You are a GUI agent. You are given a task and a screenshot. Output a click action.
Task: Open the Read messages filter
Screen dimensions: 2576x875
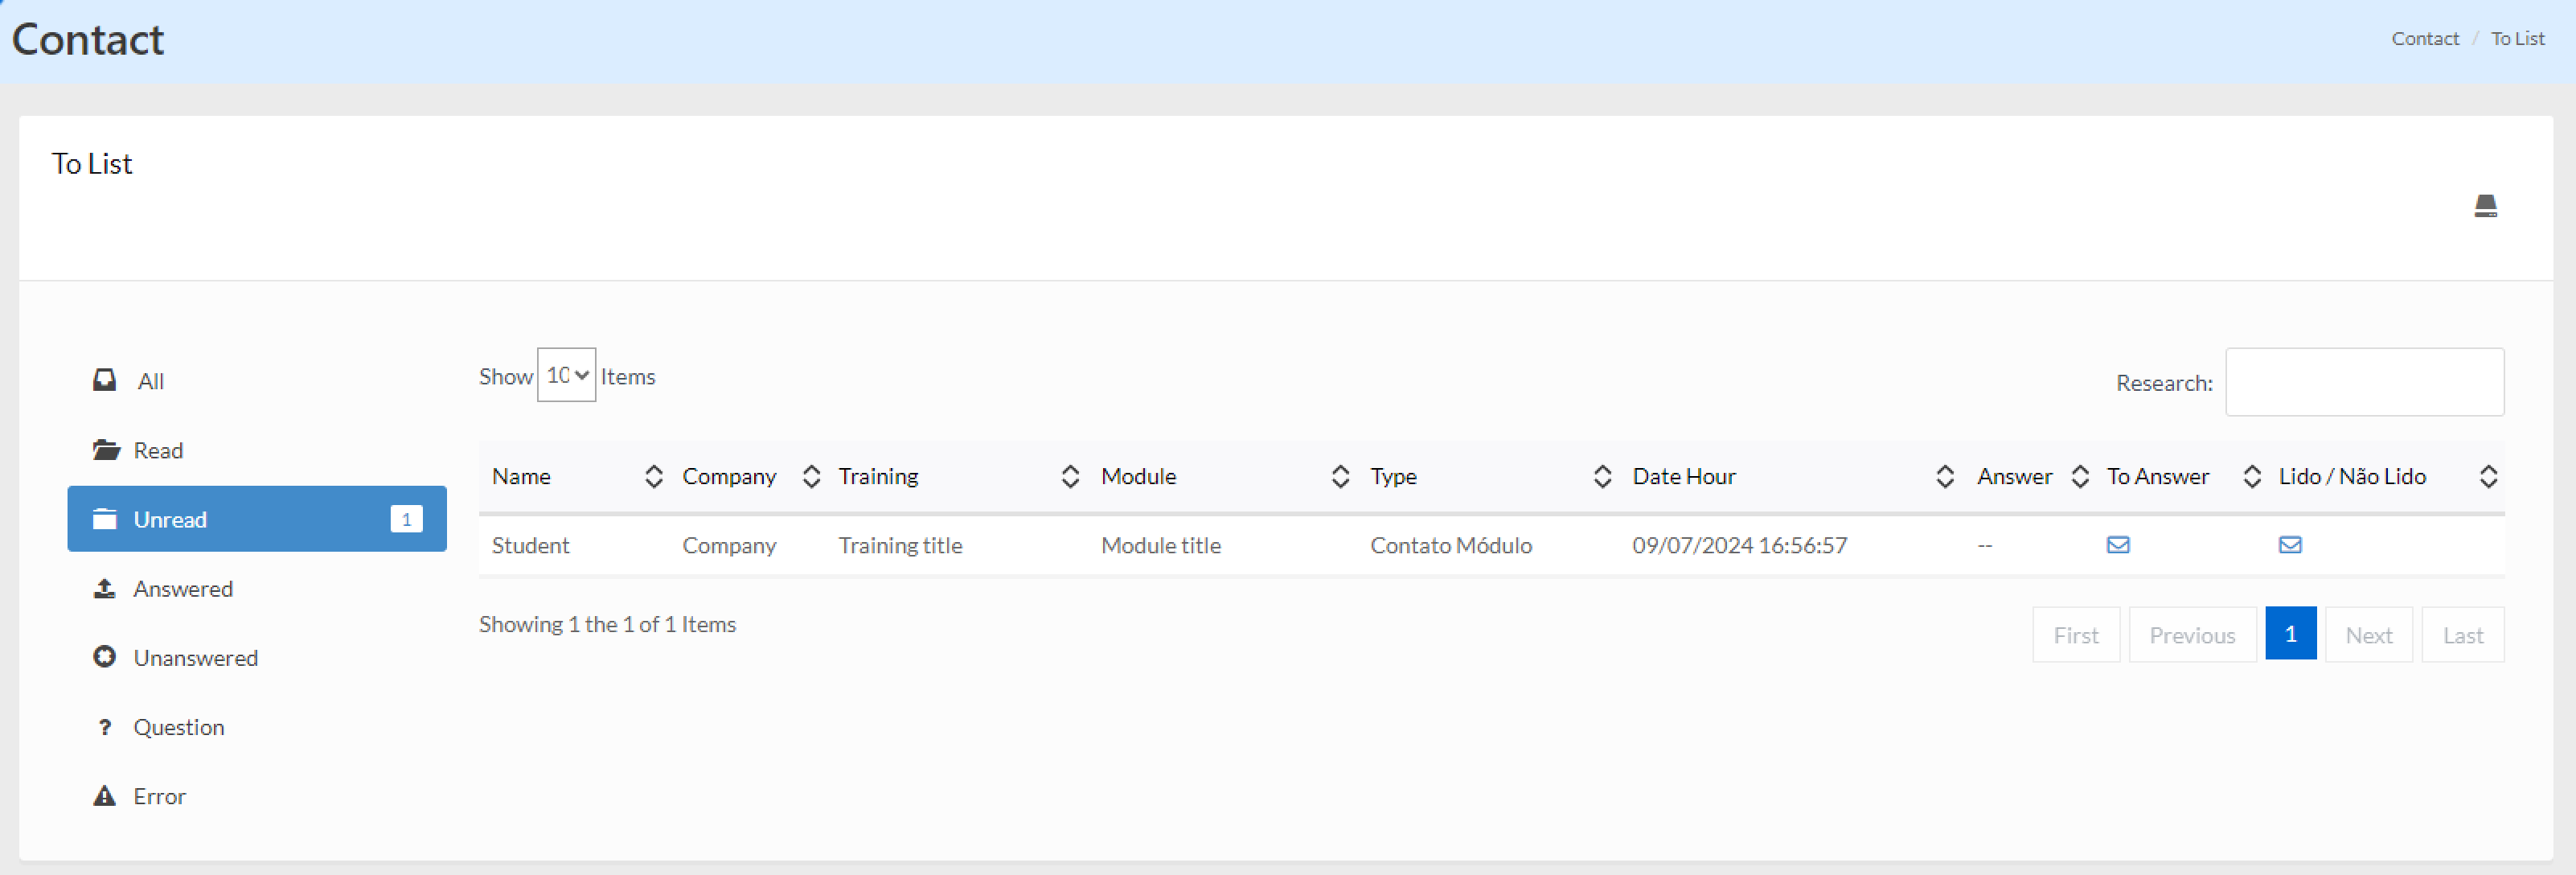(x=158, y=450)
